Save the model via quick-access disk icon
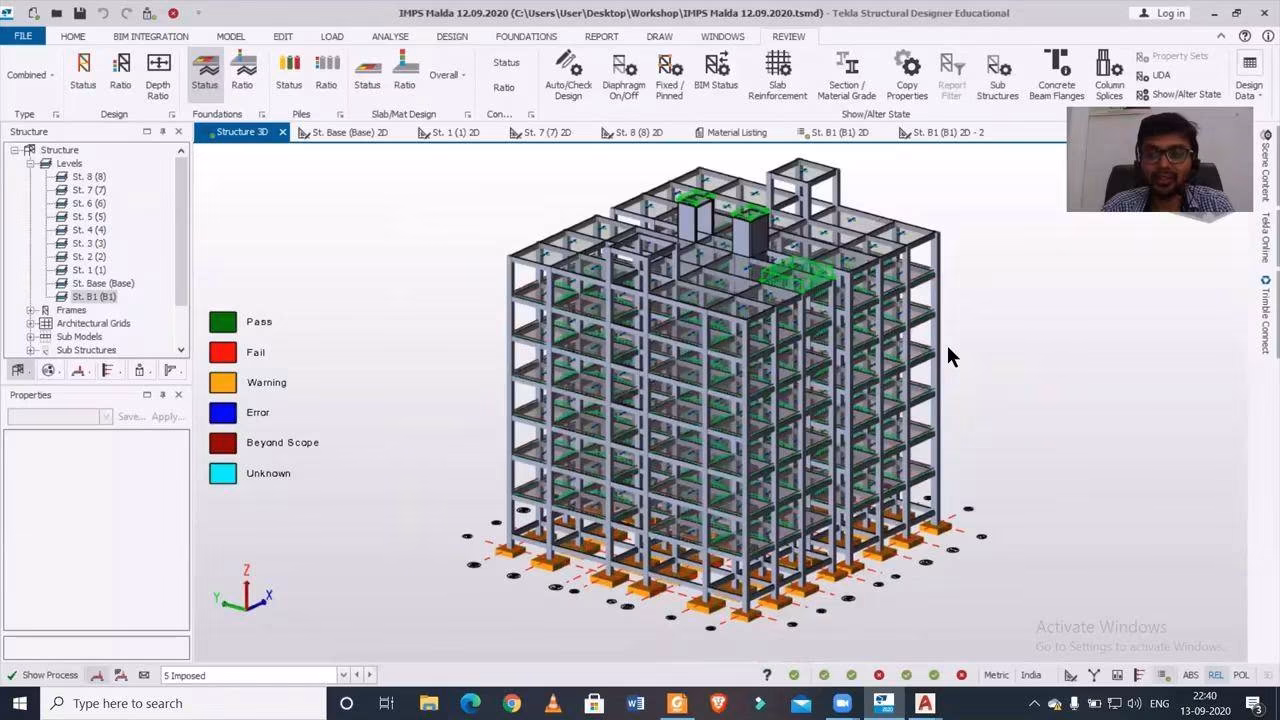This screenshot has height=720, width=1280. tap(80, 13)
